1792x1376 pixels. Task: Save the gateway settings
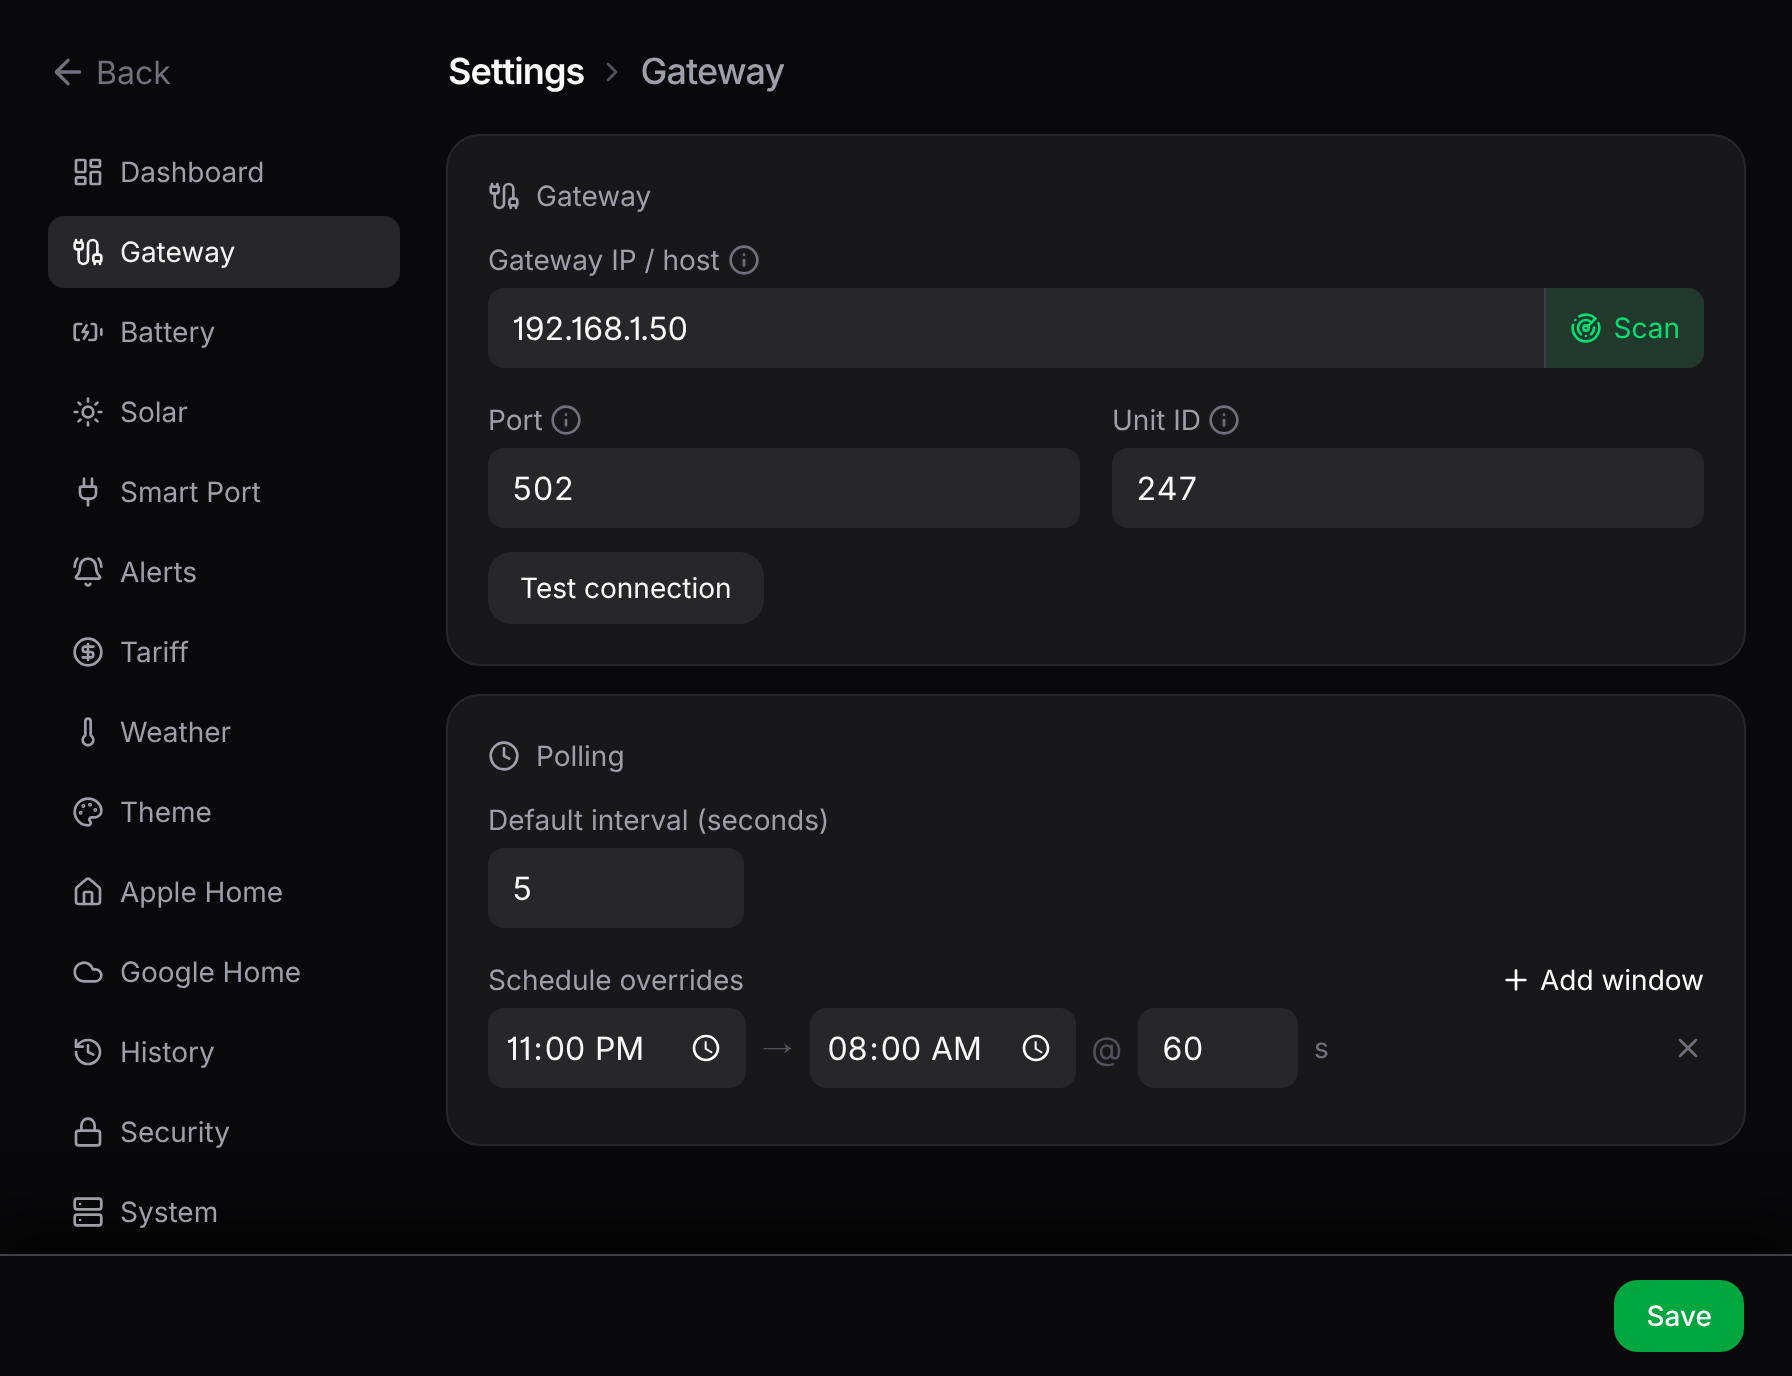coord(1679,1316)
